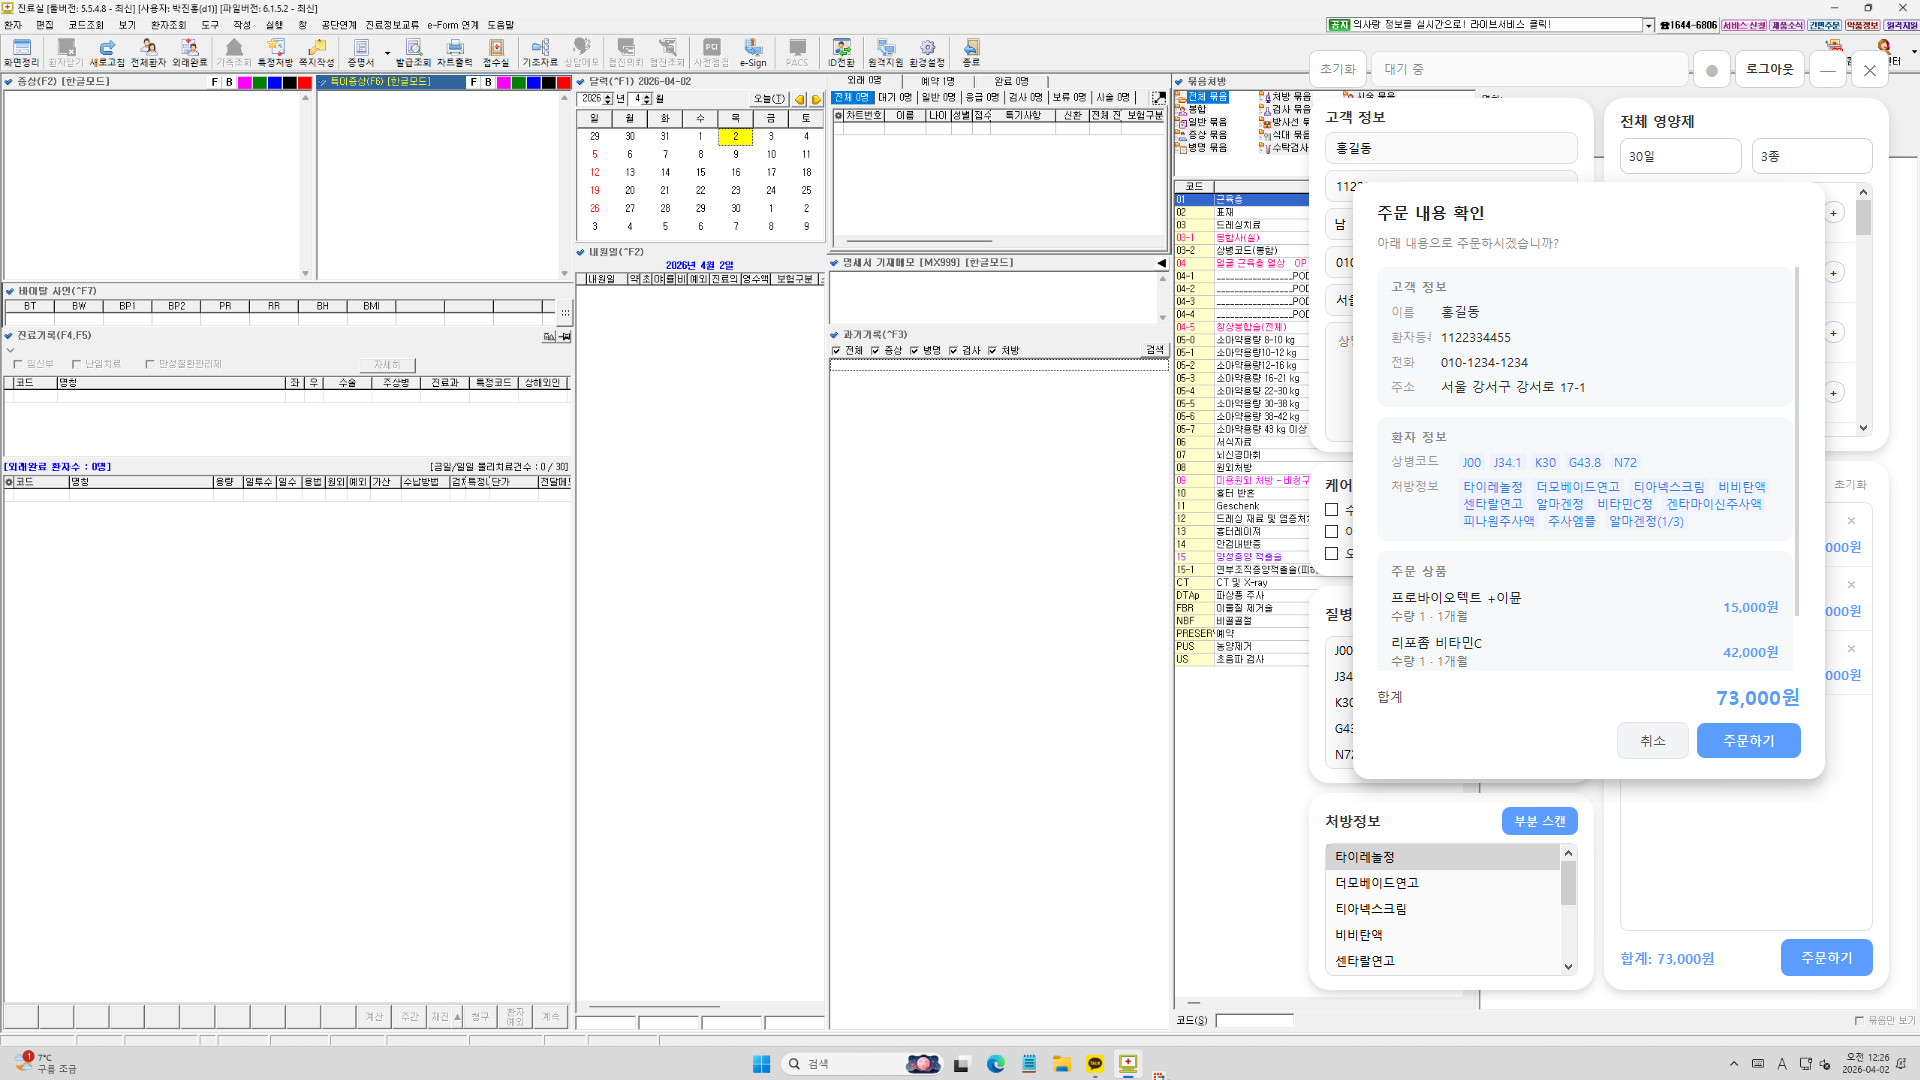
Task: Open the 차트출력 printer icon
Action: coord(455,53)
